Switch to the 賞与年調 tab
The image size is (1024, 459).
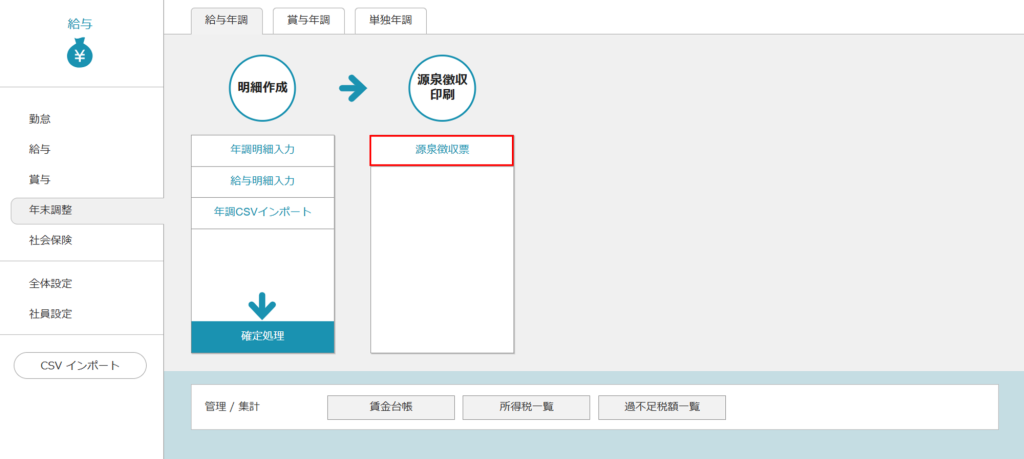click(x=308, y=20)
